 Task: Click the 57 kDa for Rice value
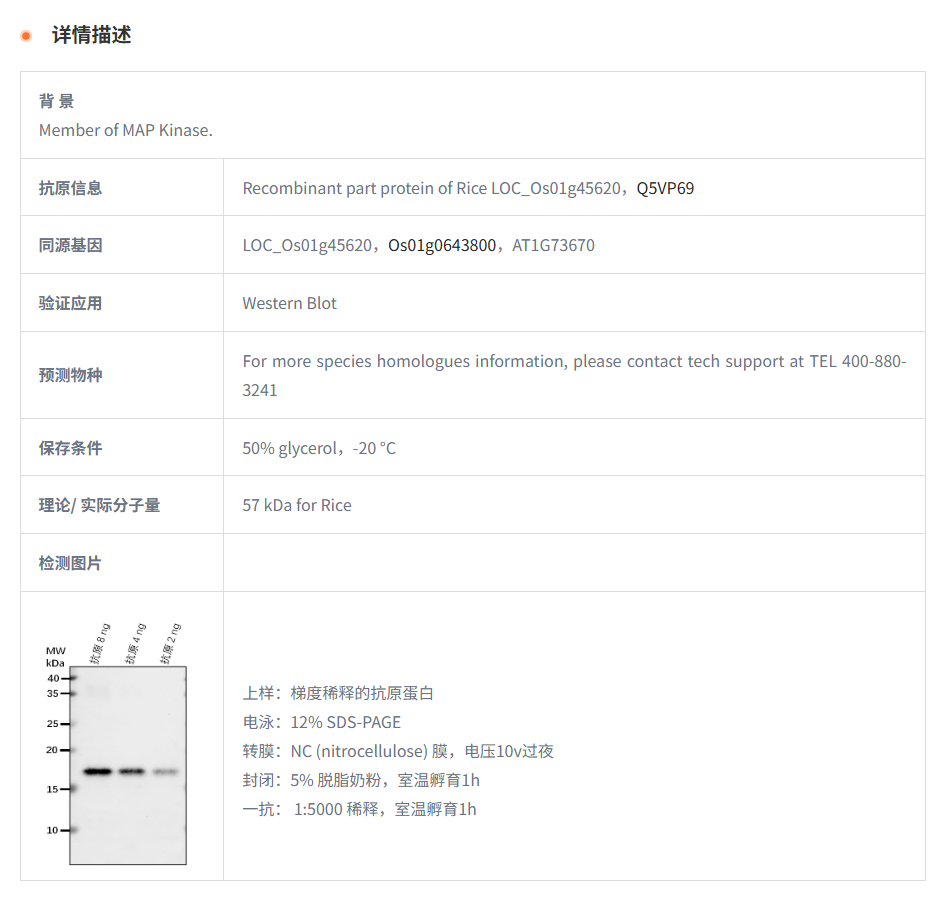pos(296,505)
